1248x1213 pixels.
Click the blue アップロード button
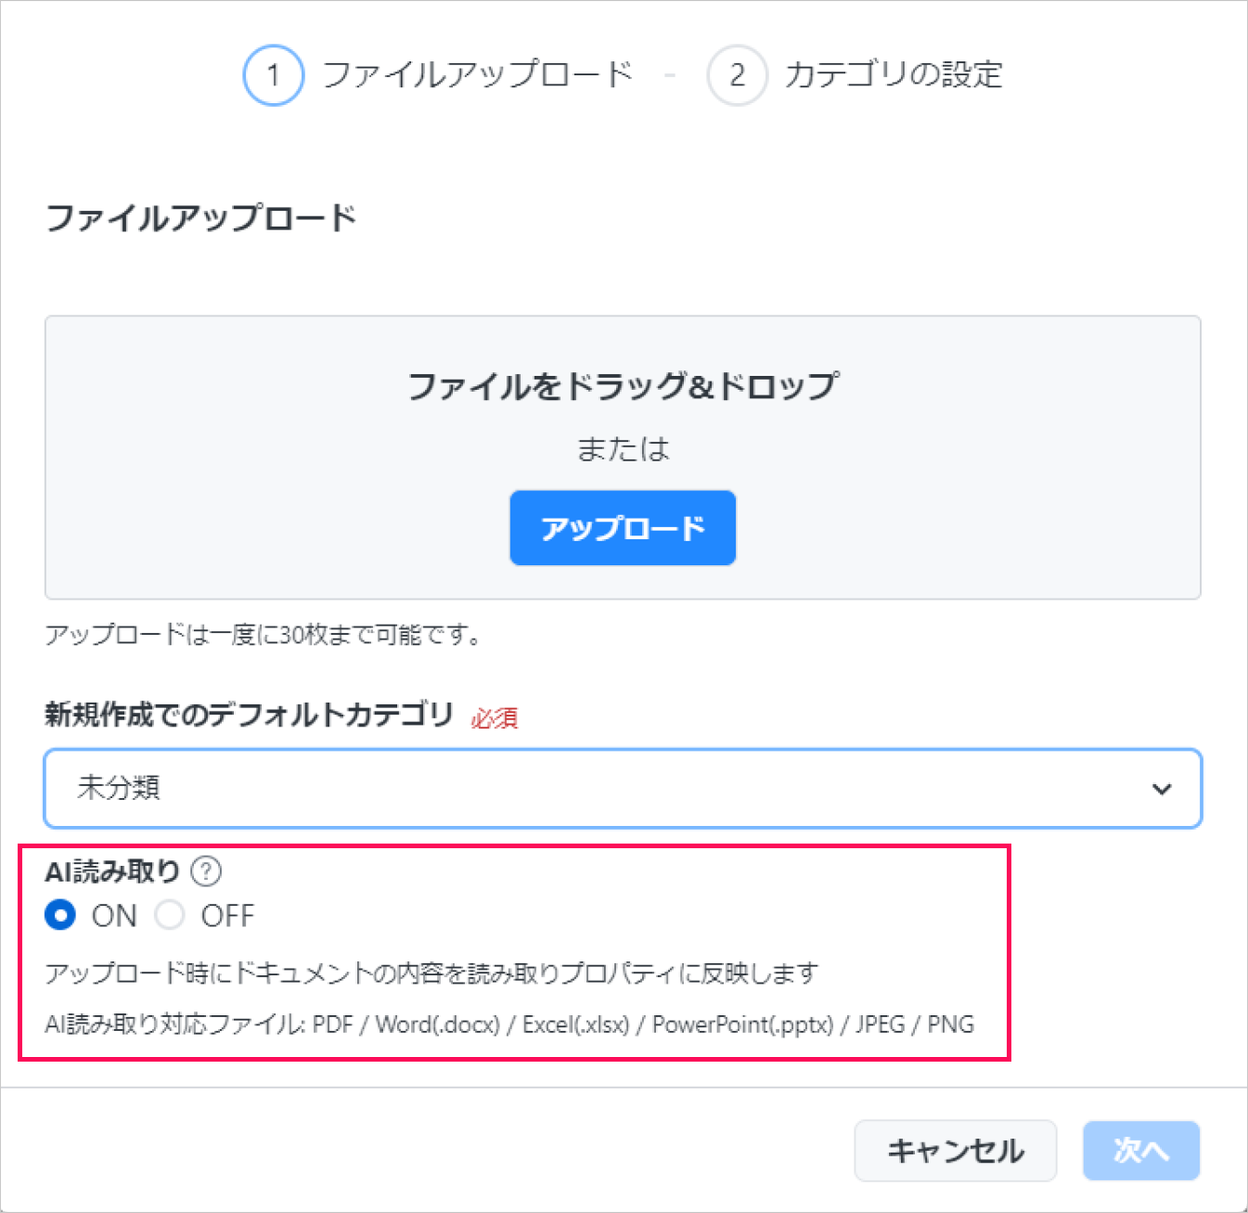[623, 528]
